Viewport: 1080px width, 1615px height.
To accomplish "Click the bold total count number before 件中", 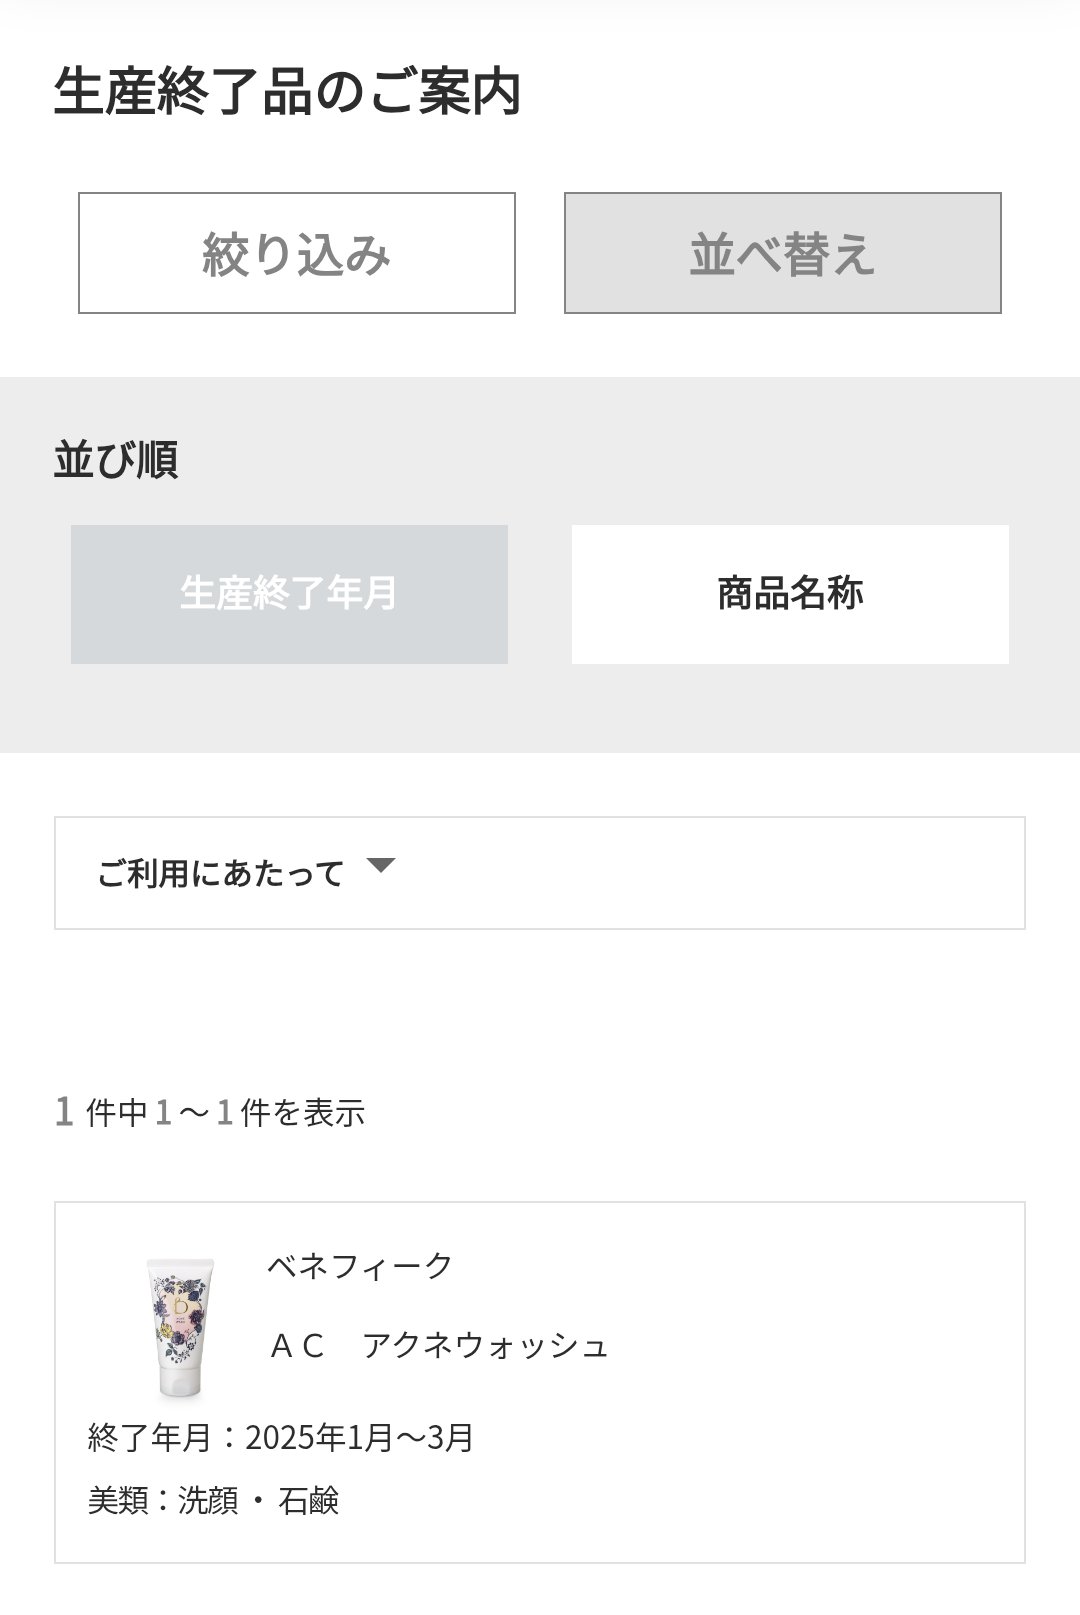I will (x=64, y=1112).
